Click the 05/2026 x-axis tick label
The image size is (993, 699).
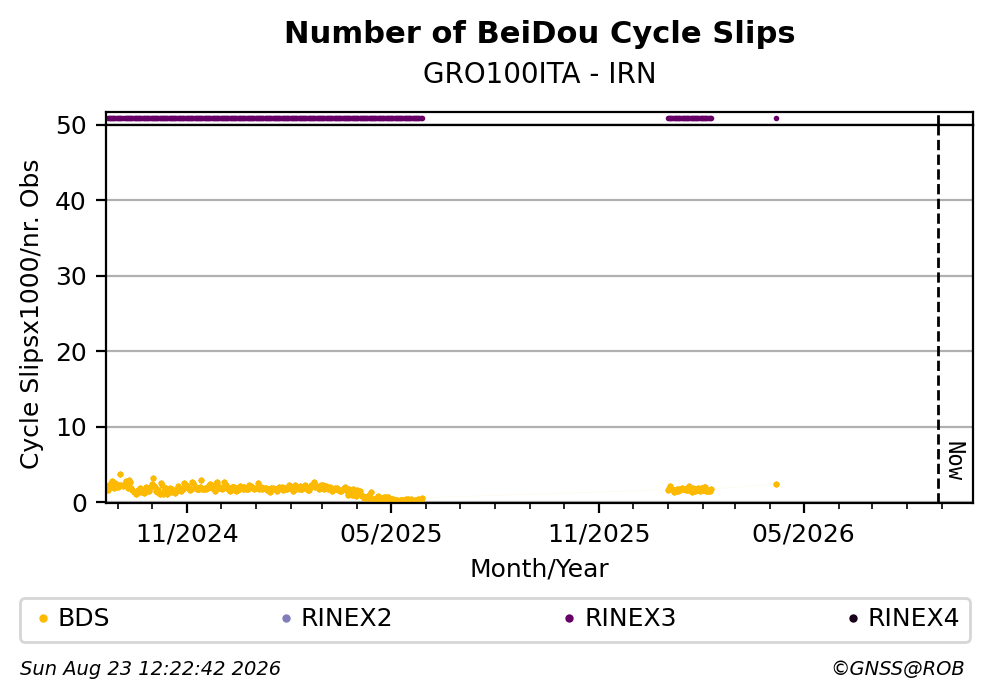803,534
